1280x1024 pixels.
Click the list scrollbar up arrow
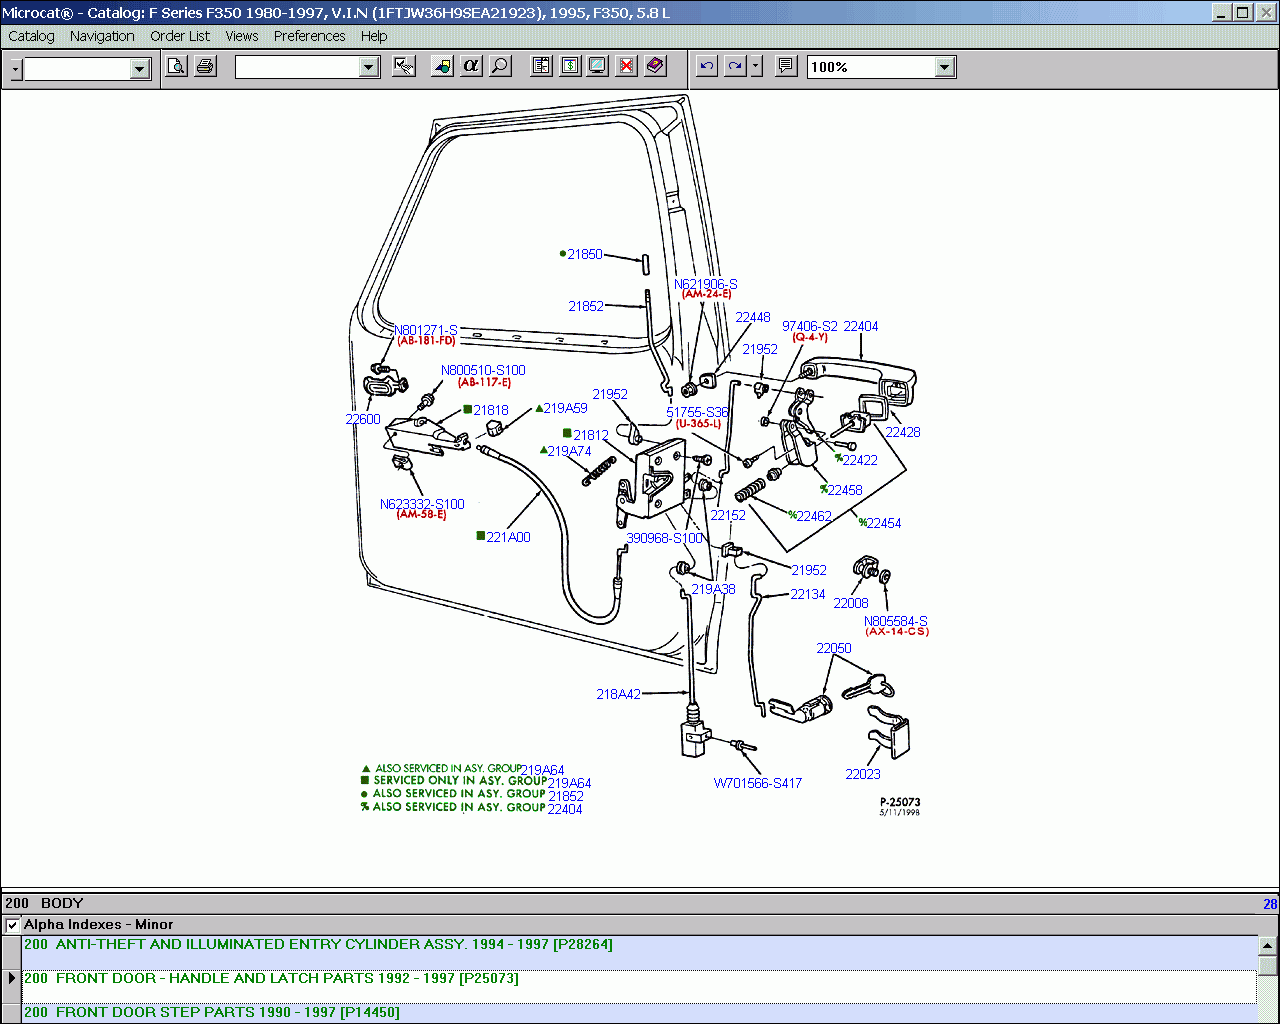coord(1267,945)
